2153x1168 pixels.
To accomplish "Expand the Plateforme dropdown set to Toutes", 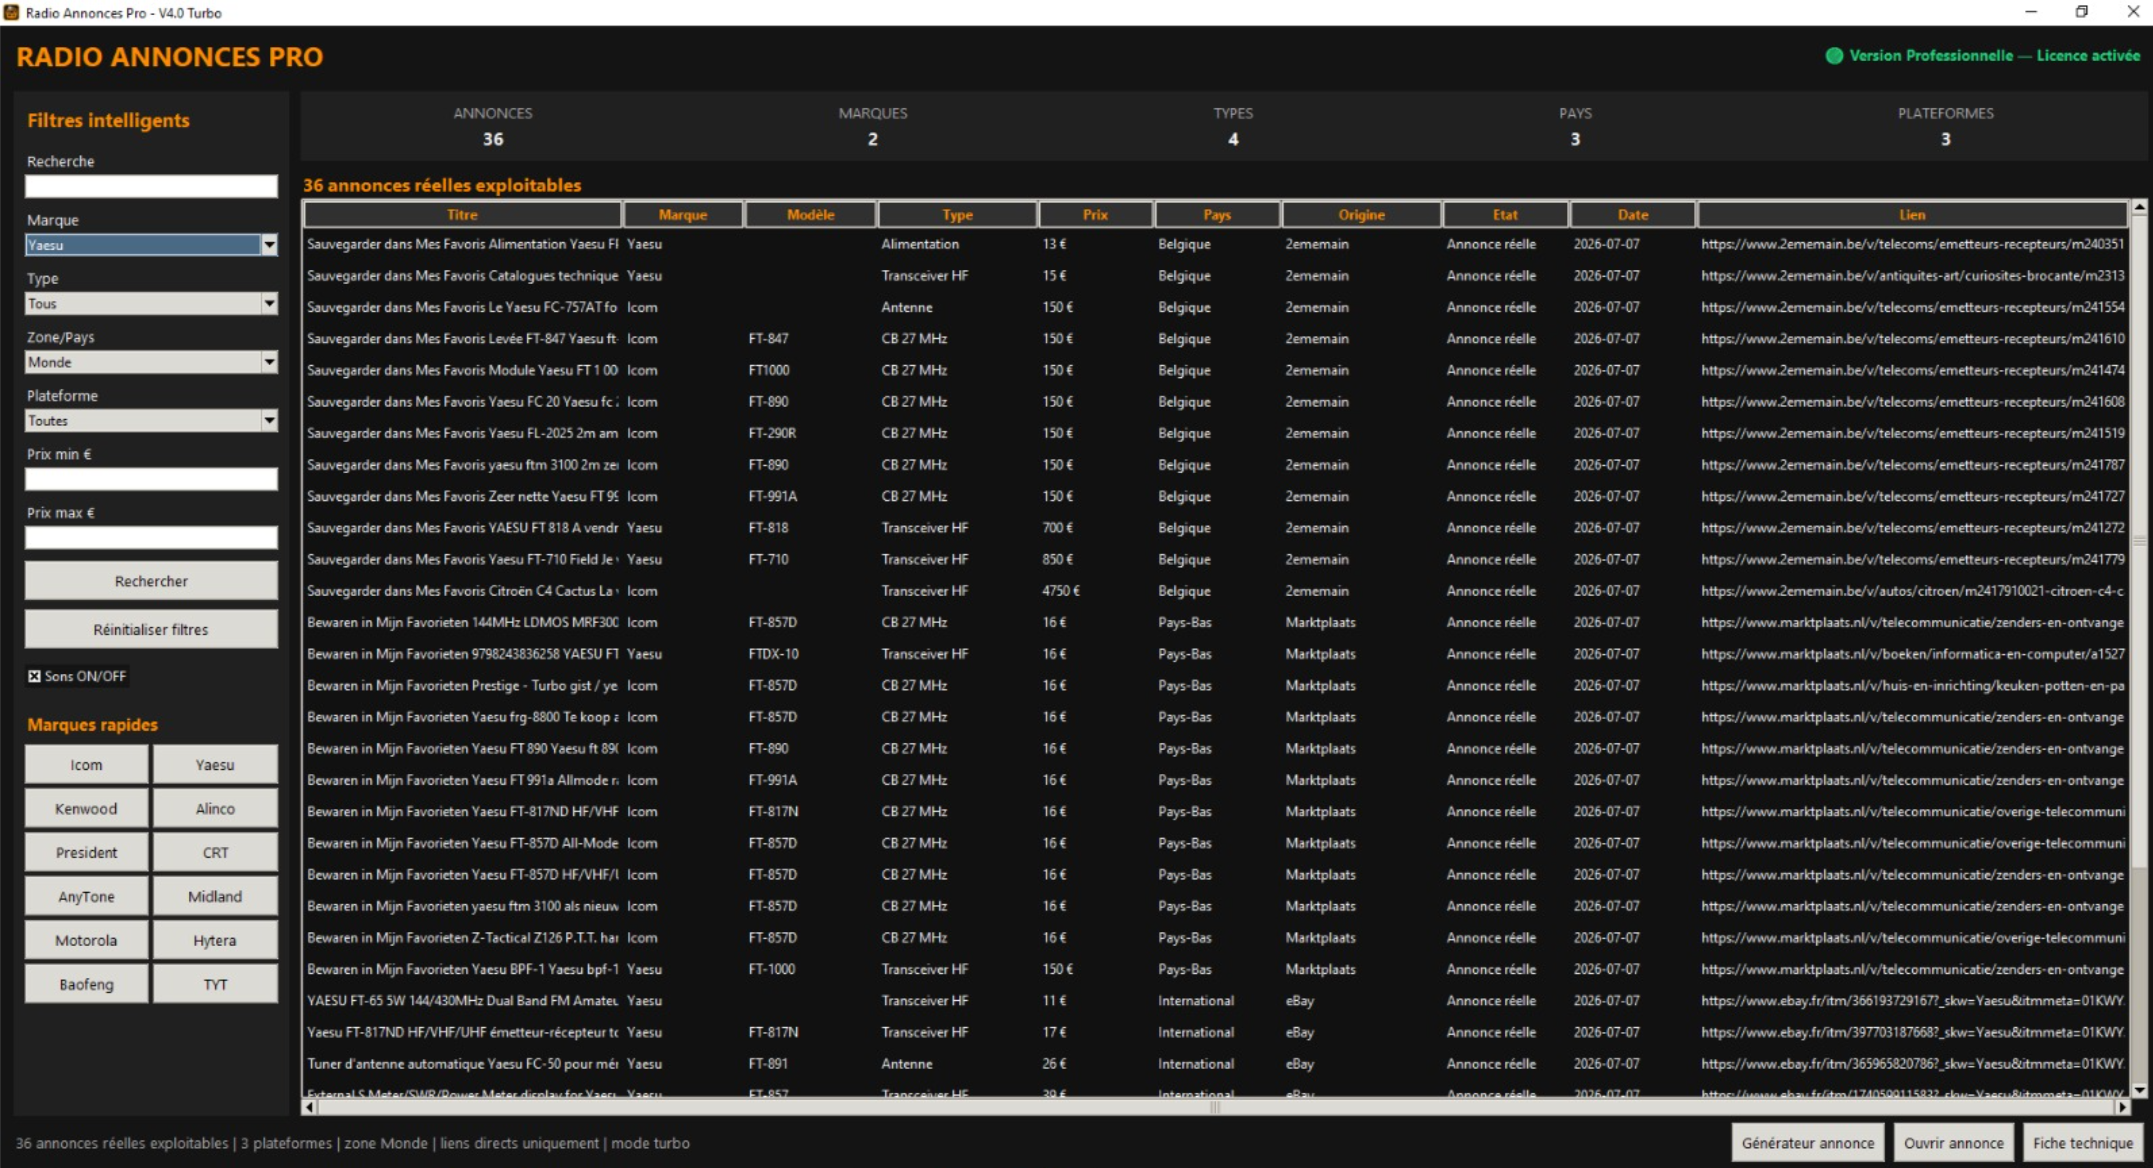I will point(269,421).
